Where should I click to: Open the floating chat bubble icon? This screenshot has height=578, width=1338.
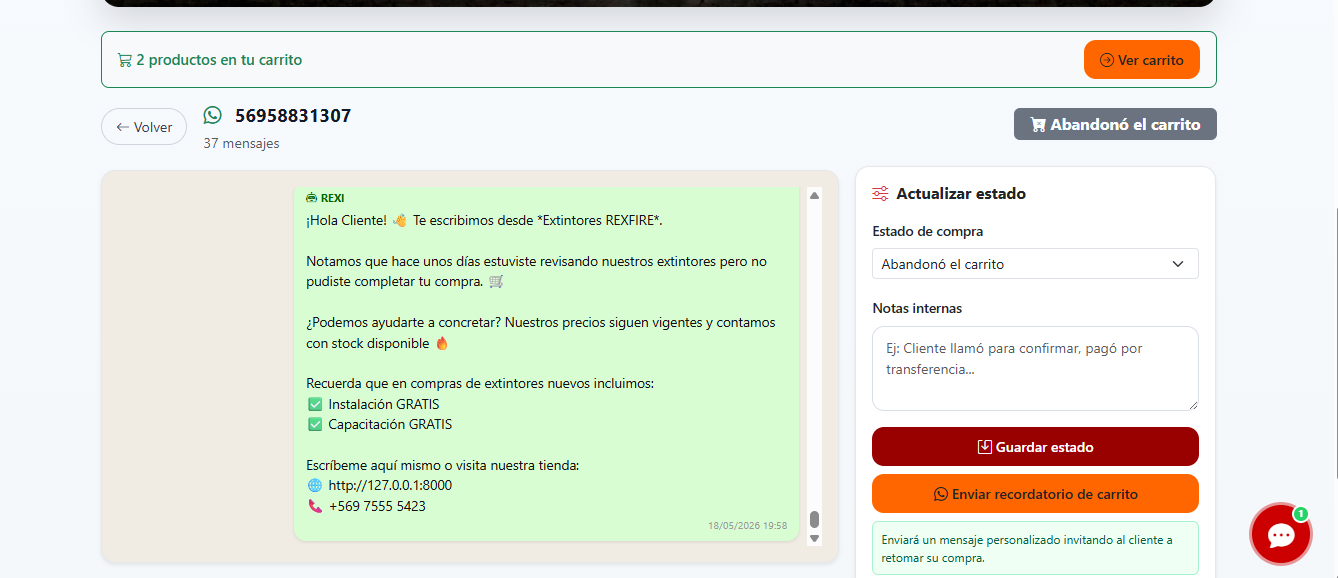point(1281,534)
